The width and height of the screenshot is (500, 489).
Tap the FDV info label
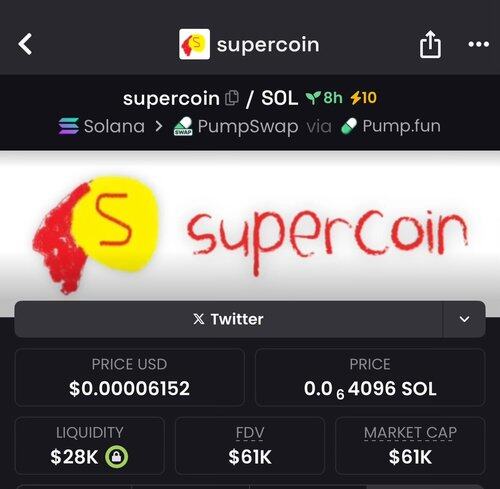tap(250, 433)
